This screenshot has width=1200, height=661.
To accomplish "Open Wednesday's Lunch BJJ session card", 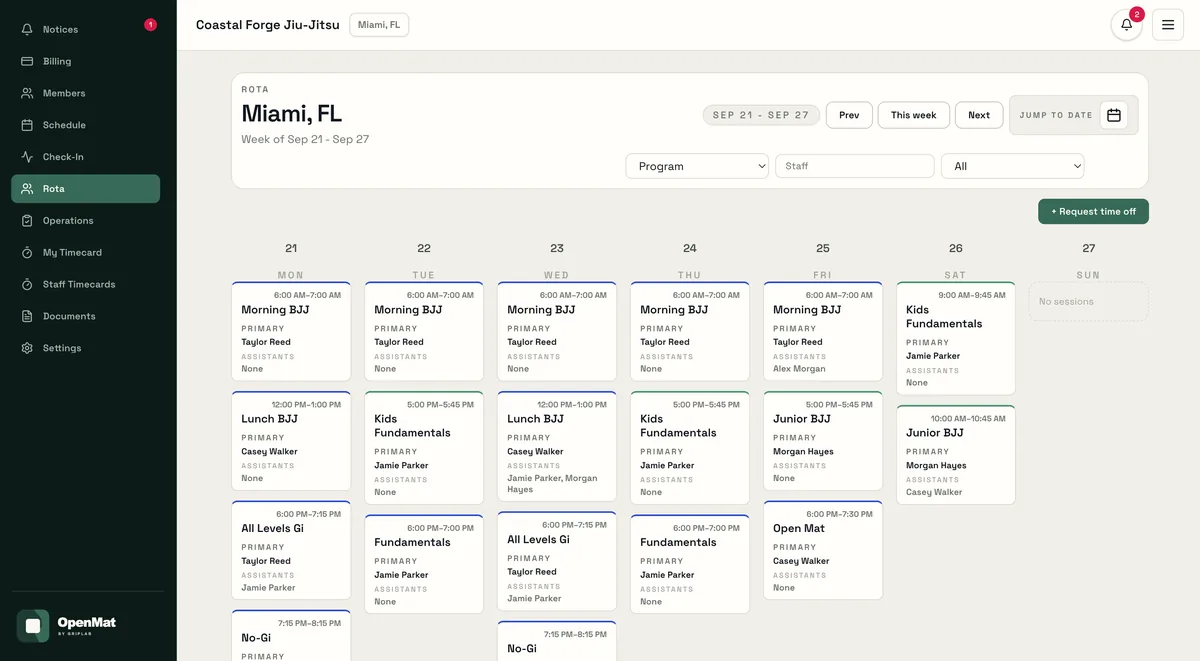I will pos(557,446).
